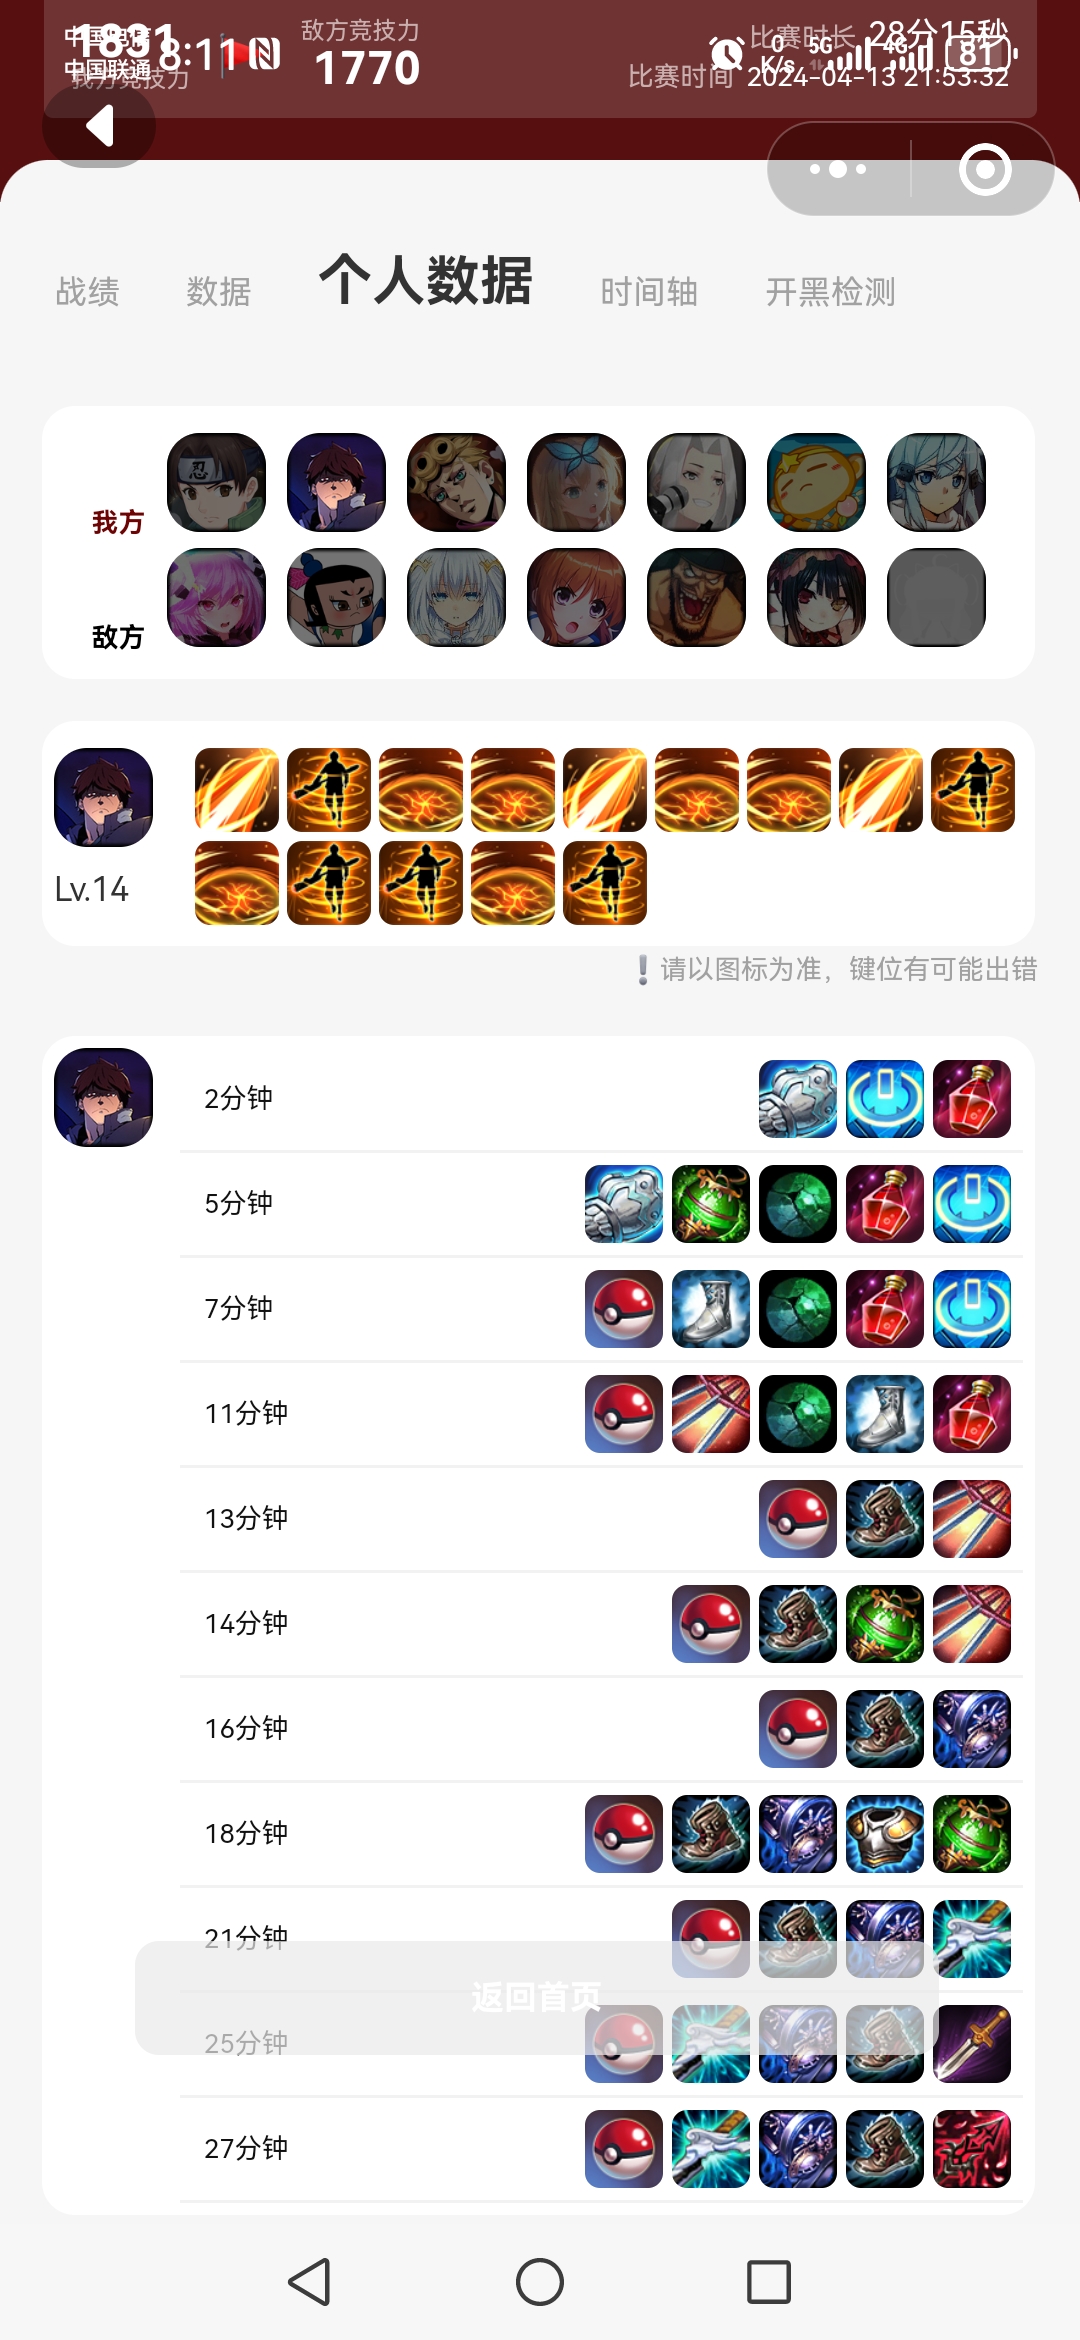Tap the red potion item at 2分钟

point(972,1099)
